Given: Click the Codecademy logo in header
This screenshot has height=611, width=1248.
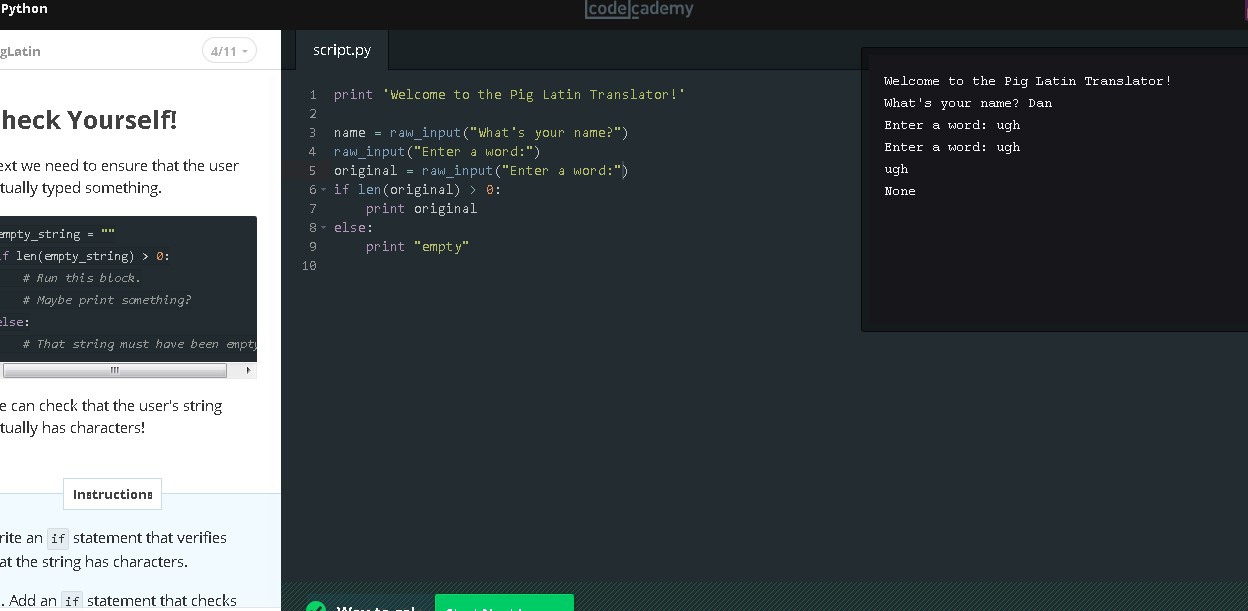Looking at the screenshot, I should coord(639,10).
